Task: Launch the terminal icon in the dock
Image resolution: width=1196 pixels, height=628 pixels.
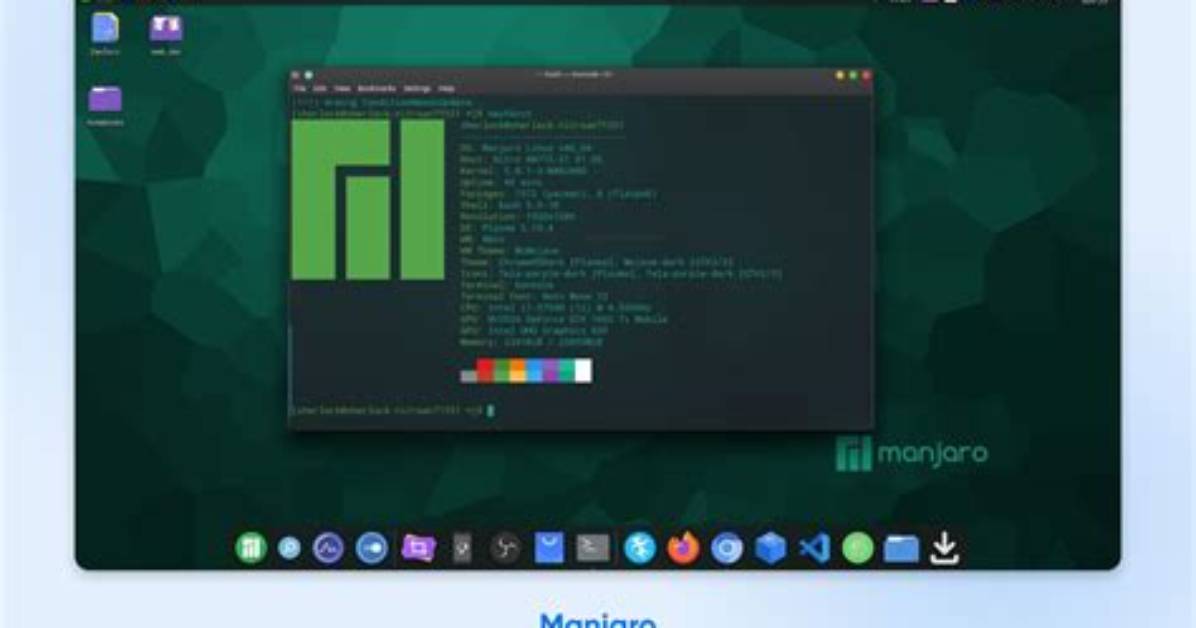Action: click(593, 548)
